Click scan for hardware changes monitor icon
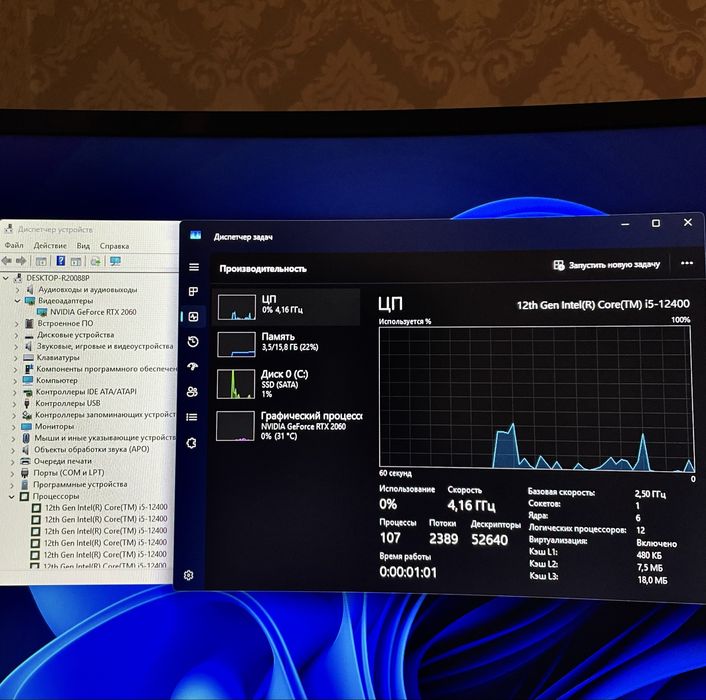 (115, 261)
